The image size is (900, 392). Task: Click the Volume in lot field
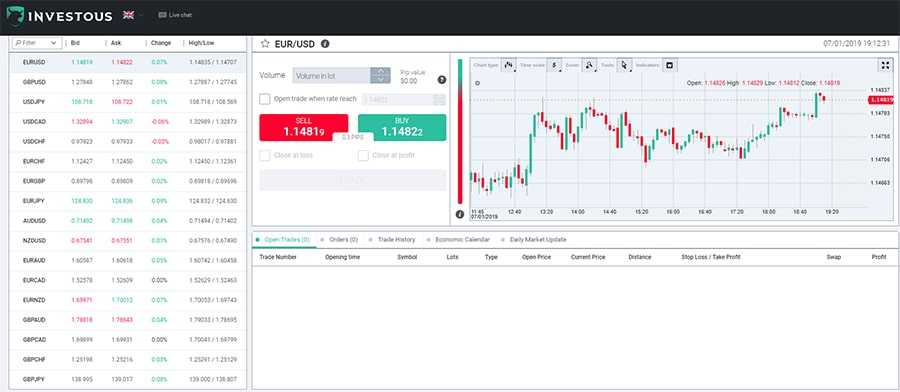(331, 75)
